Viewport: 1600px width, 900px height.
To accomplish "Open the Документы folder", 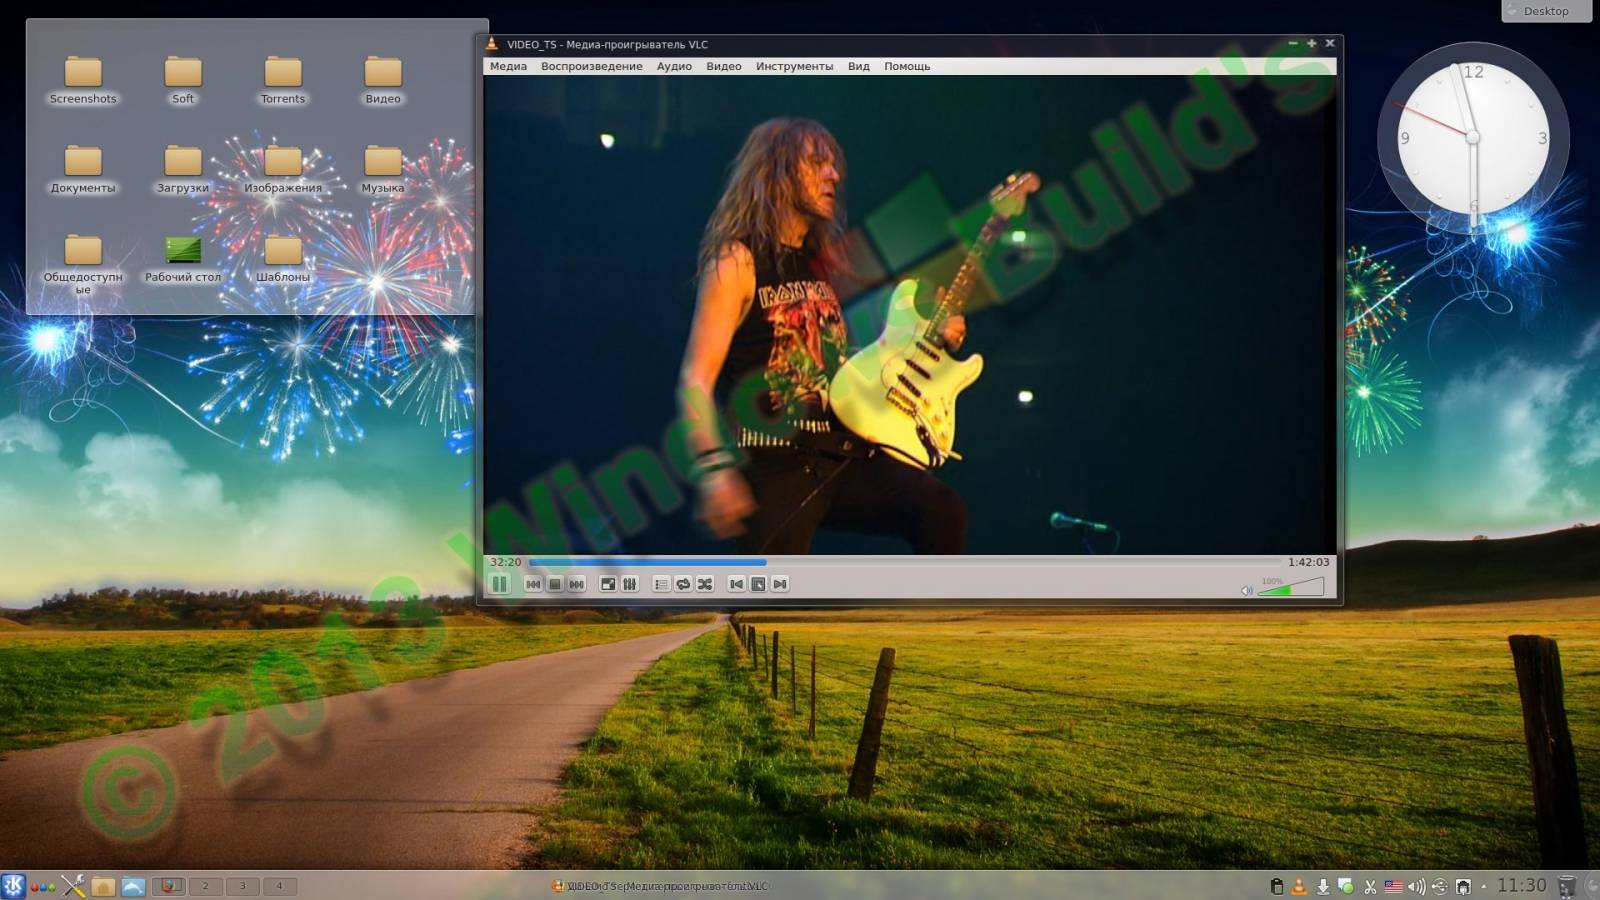I will pyautogui.click(x=83, y=169).
